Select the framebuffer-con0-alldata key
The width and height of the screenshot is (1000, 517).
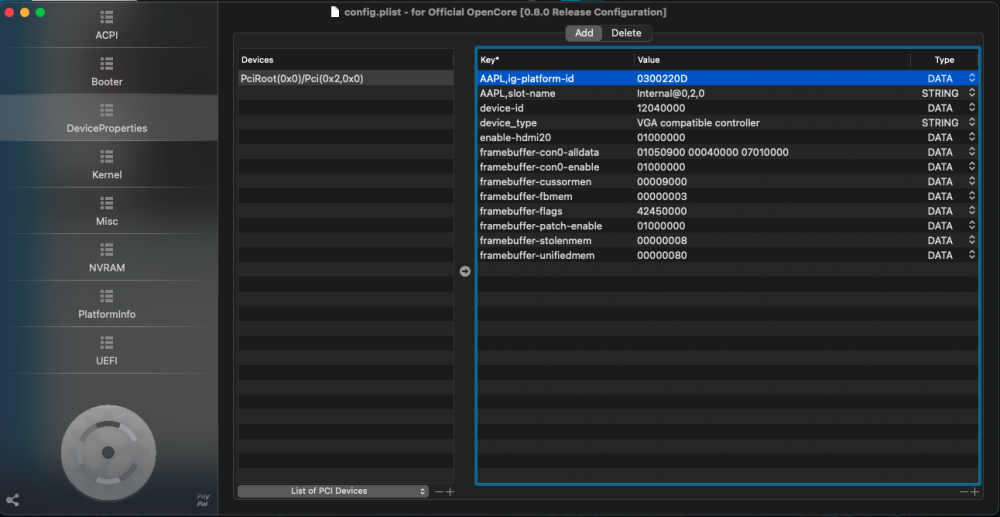coord(539,152)
